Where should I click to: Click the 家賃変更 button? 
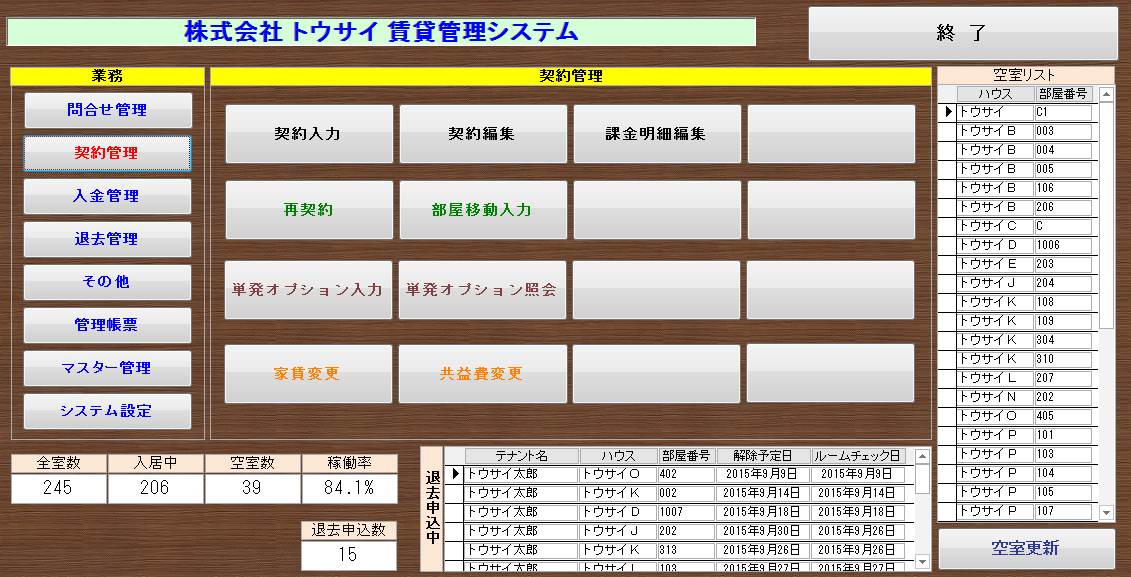308,374
